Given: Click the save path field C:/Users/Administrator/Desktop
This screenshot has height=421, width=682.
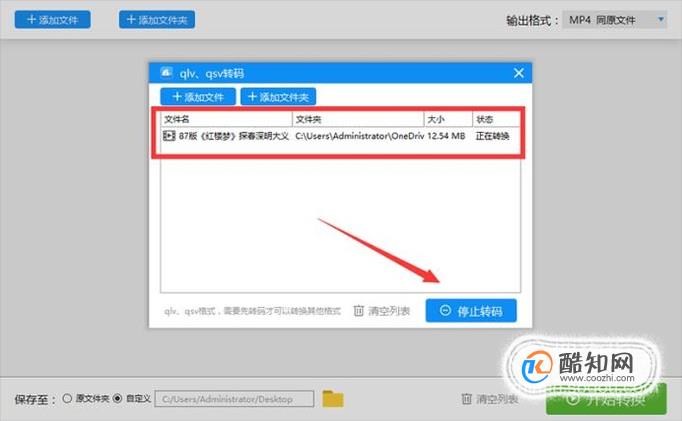Looking at the screenshot, I should pyautogui.click(x=234, y=399).
